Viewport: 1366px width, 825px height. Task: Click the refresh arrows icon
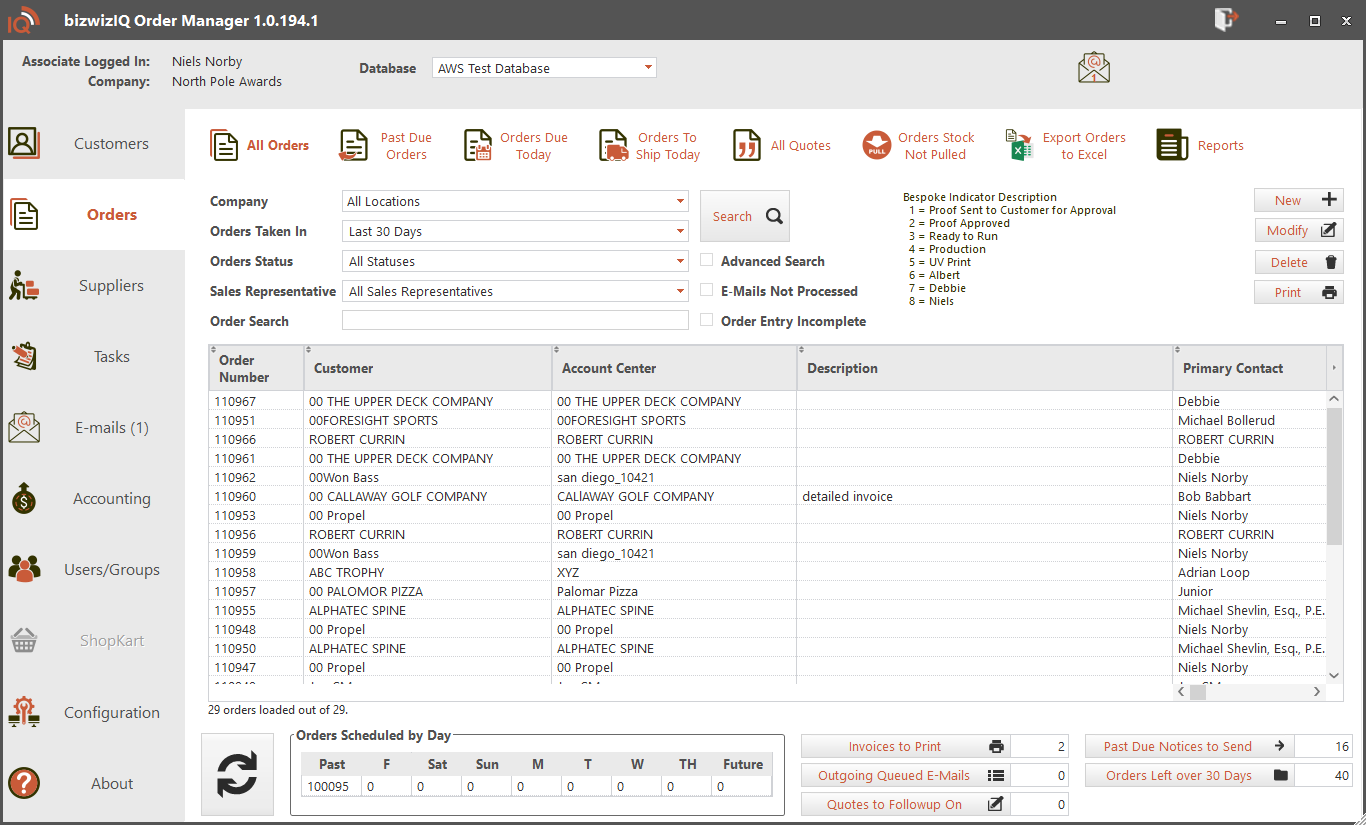[237, 774]
